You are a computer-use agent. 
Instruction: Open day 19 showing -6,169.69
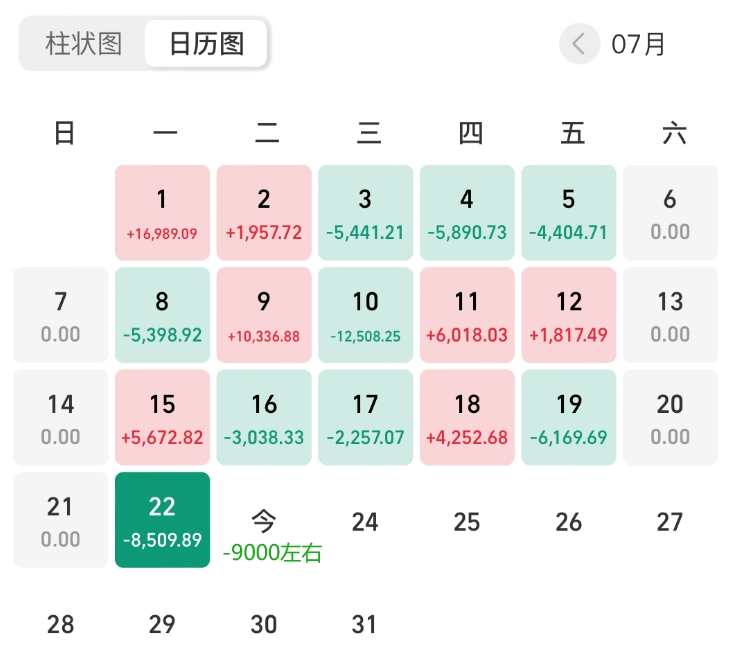(x=569, y=417)
